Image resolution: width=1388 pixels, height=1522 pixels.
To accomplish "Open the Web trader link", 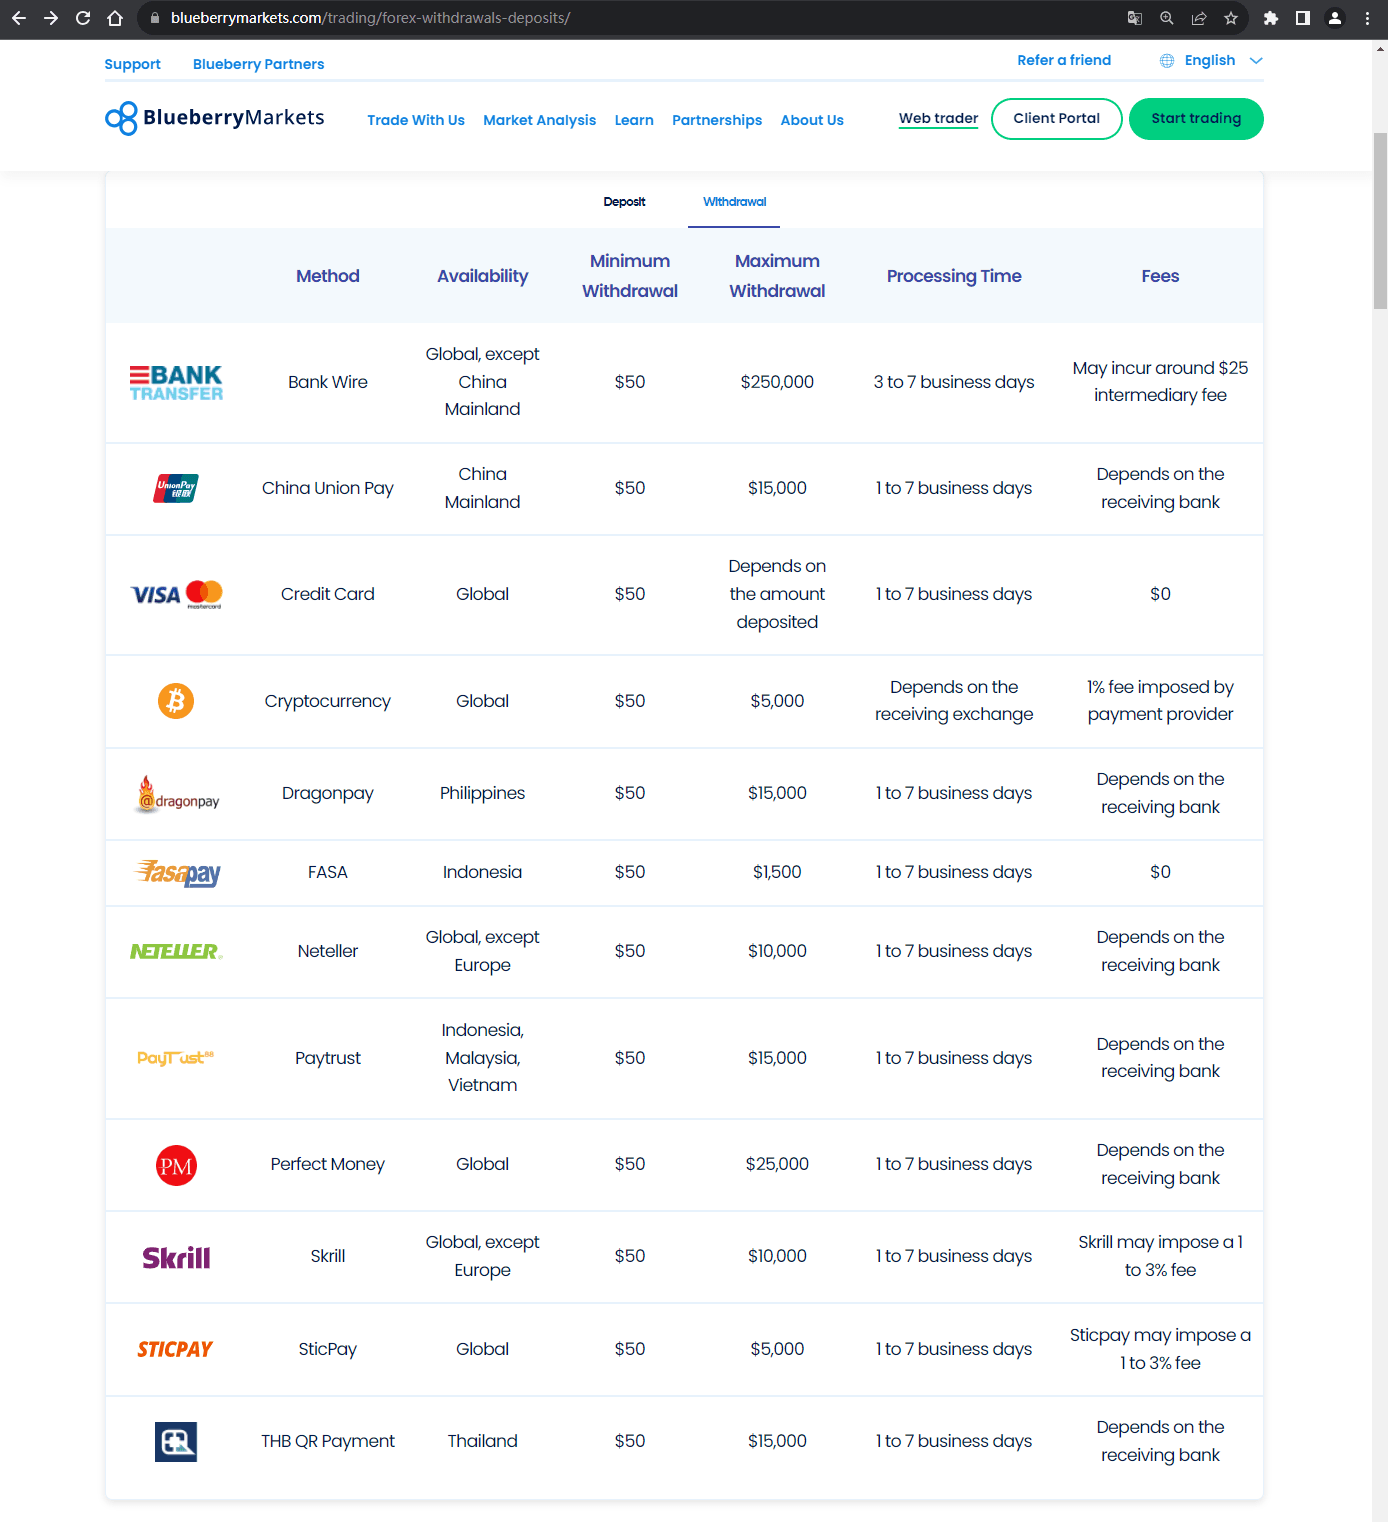I will pos(938,118).
